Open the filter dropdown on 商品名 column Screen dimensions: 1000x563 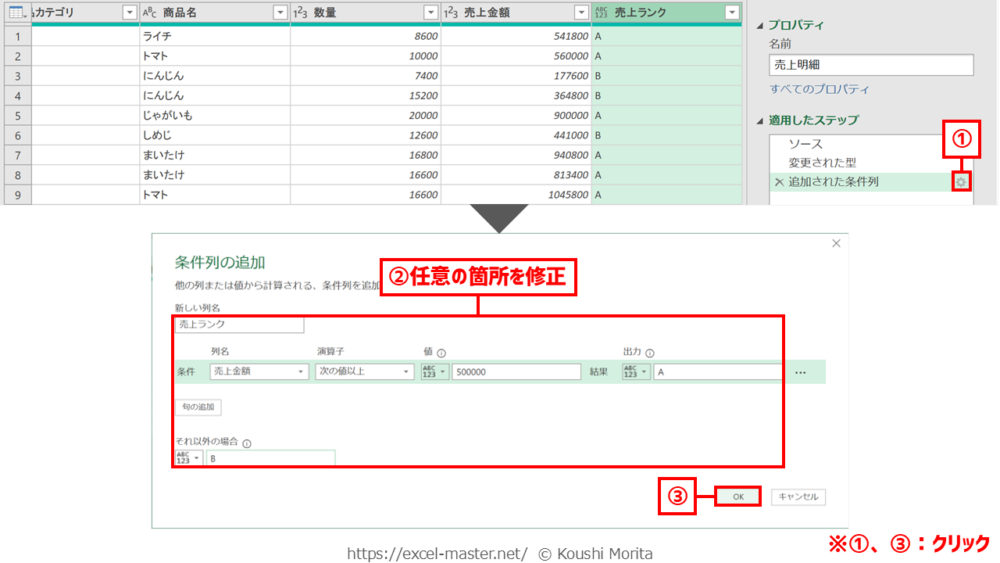click(x=280, y=12)
